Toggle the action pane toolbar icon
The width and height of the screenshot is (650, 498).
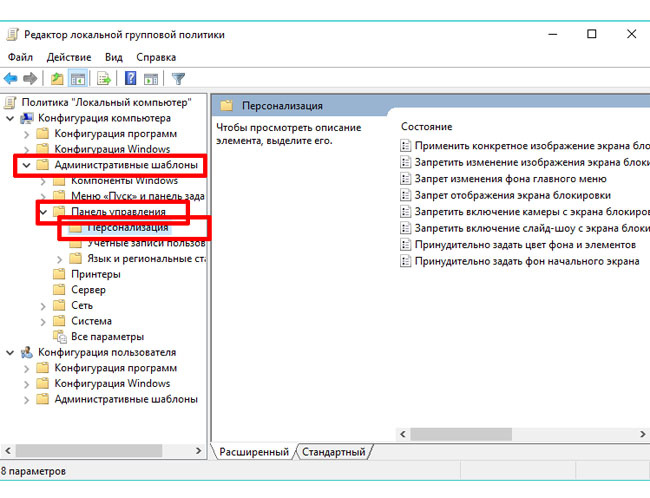150,78
